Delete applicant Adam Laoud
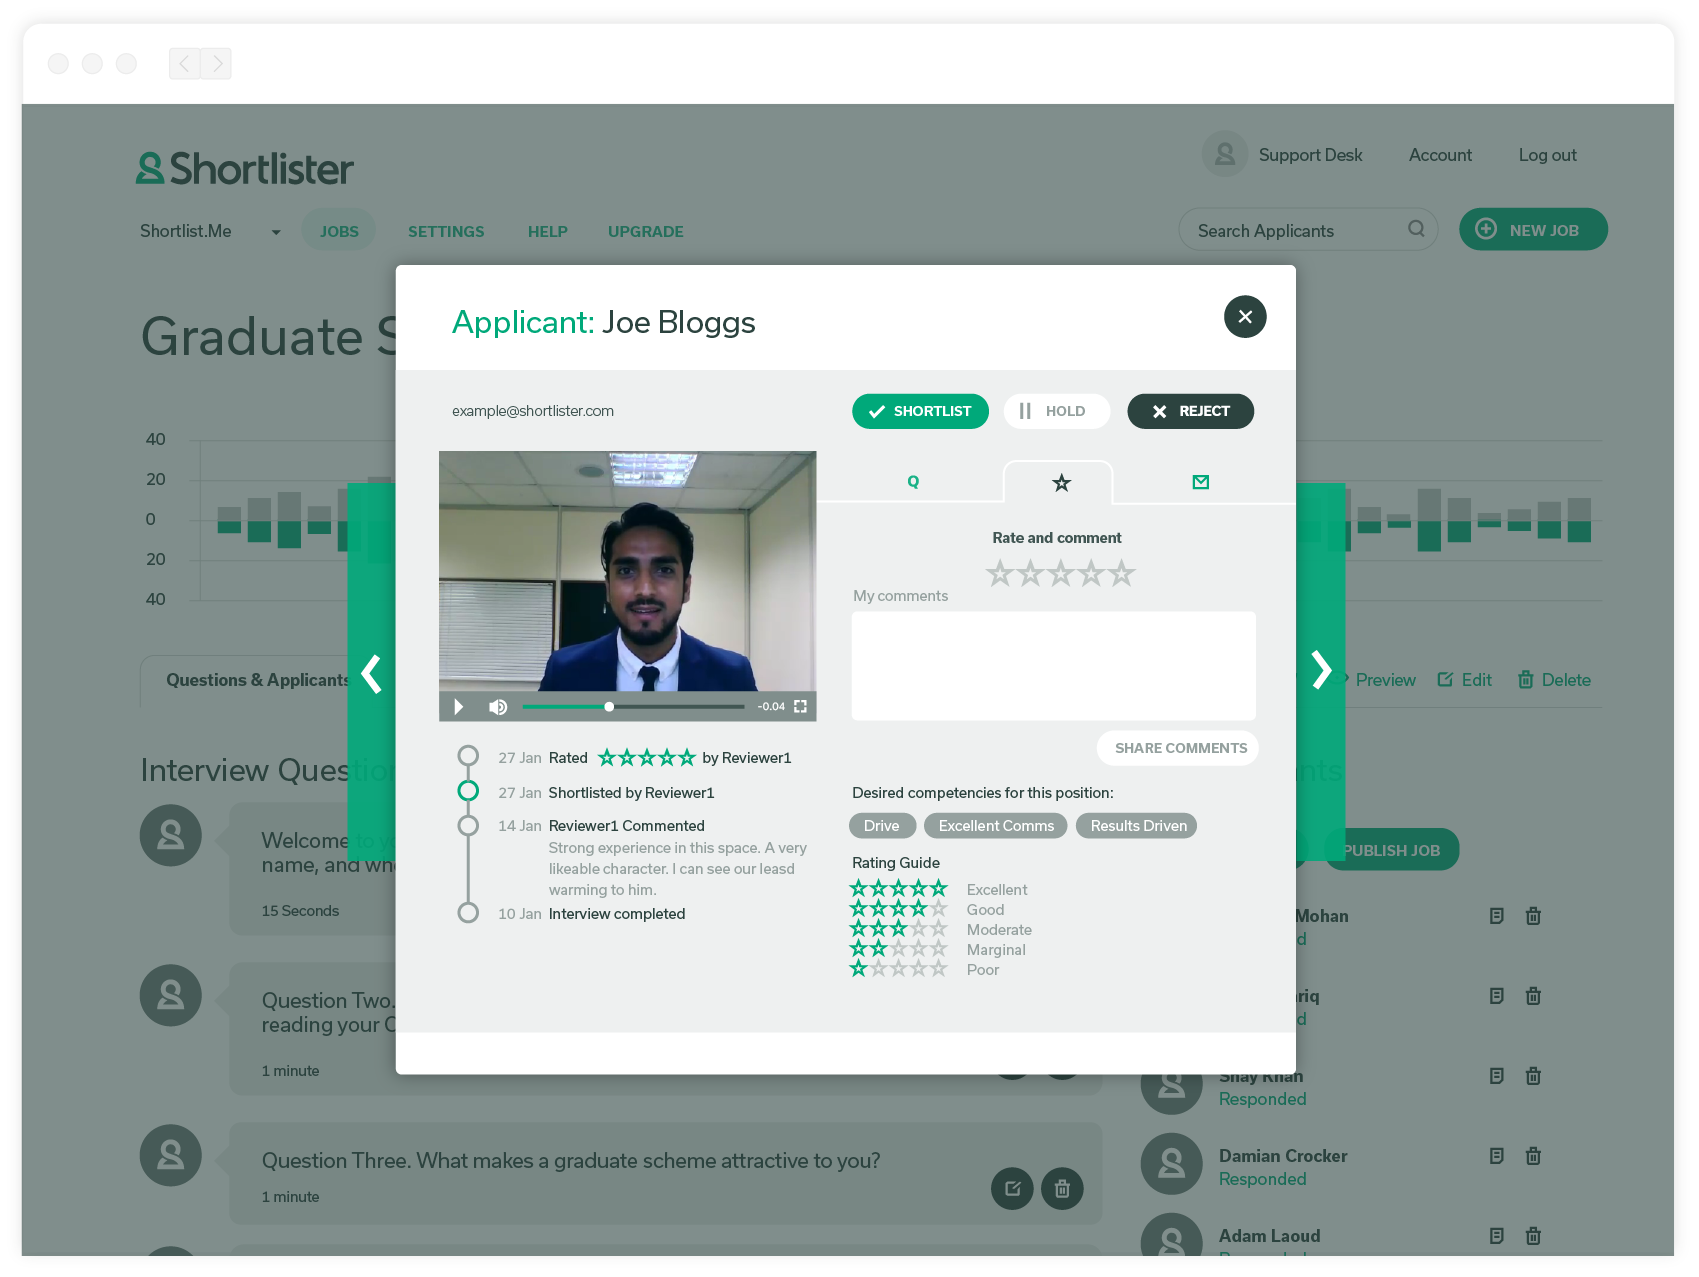 point(1533,1236)
